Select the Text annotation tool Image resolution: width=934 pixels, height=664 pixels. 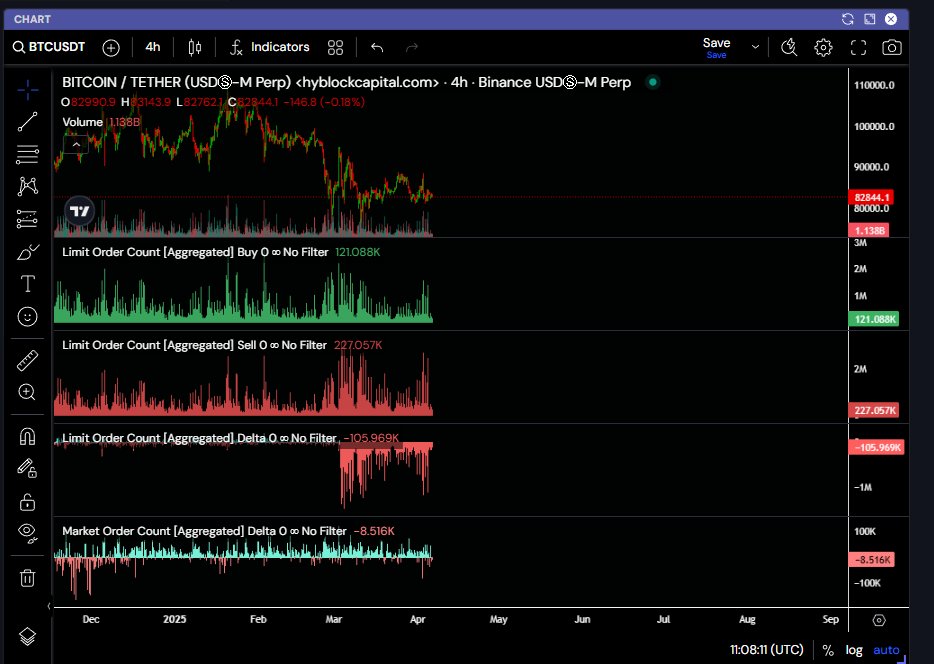click(27, 283)
